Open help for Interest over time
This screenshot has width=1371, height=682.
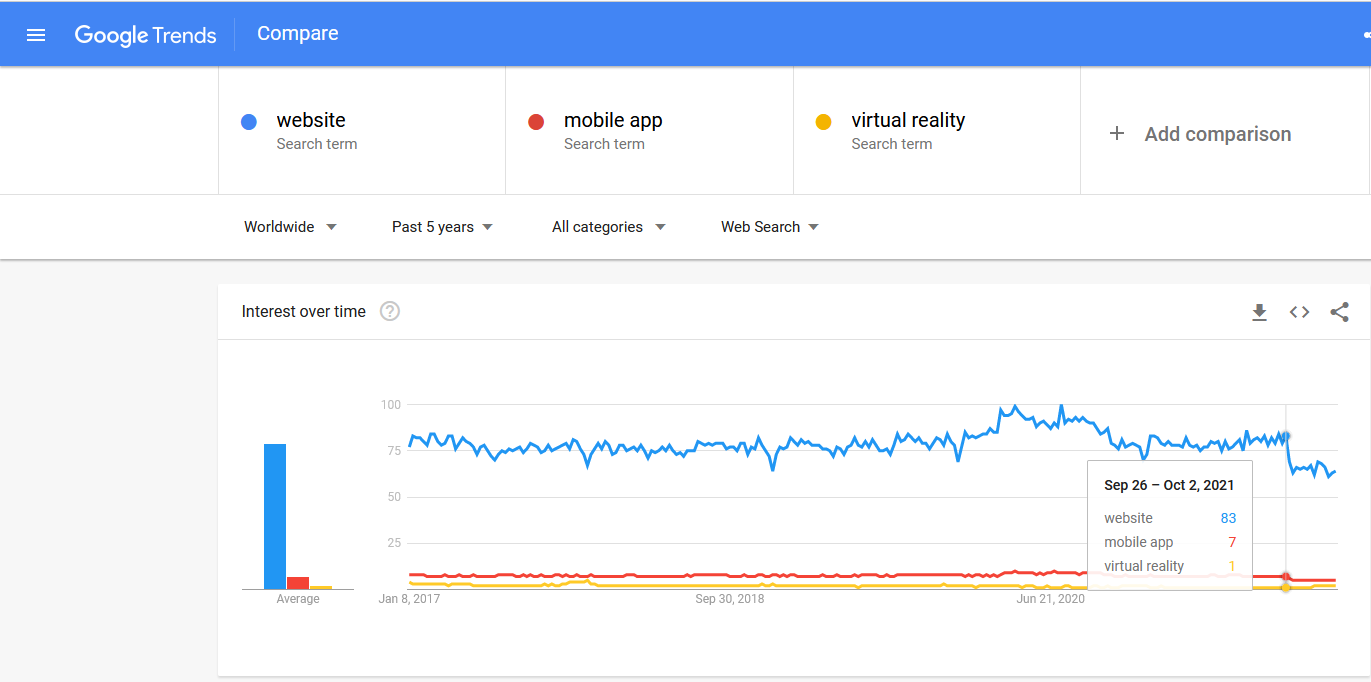click(390, 311)
